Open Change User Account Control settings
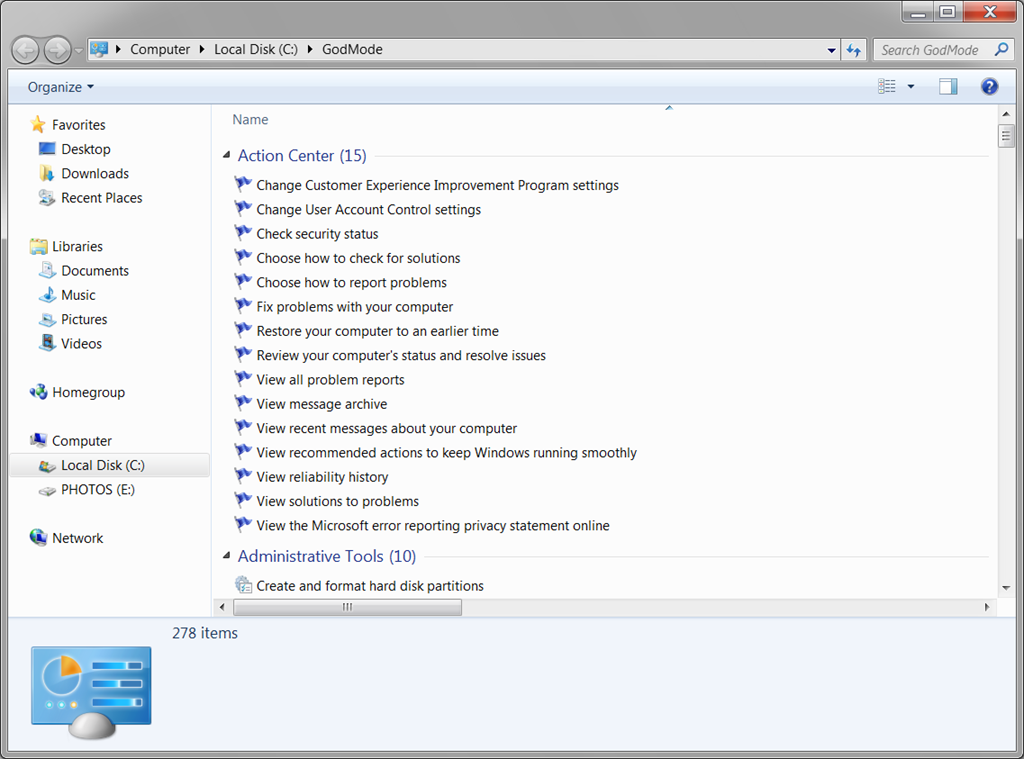 pyautogui.click(x=368, y=210)
